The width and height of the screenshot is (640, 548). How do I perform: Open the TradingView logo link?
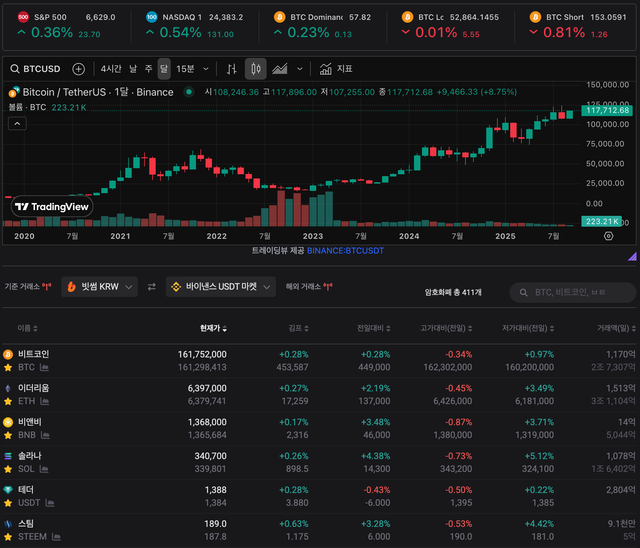pyautogui.click(x=52, y=207)
